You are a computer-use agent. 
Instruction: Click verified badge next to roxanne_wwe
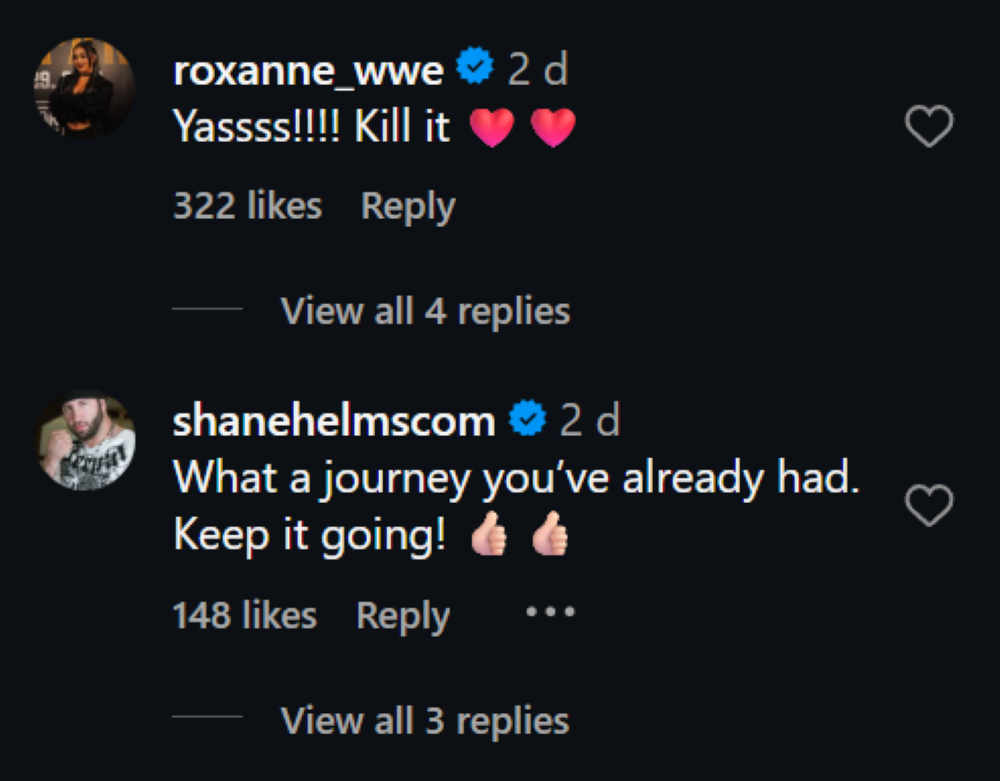tap(475, 69)
